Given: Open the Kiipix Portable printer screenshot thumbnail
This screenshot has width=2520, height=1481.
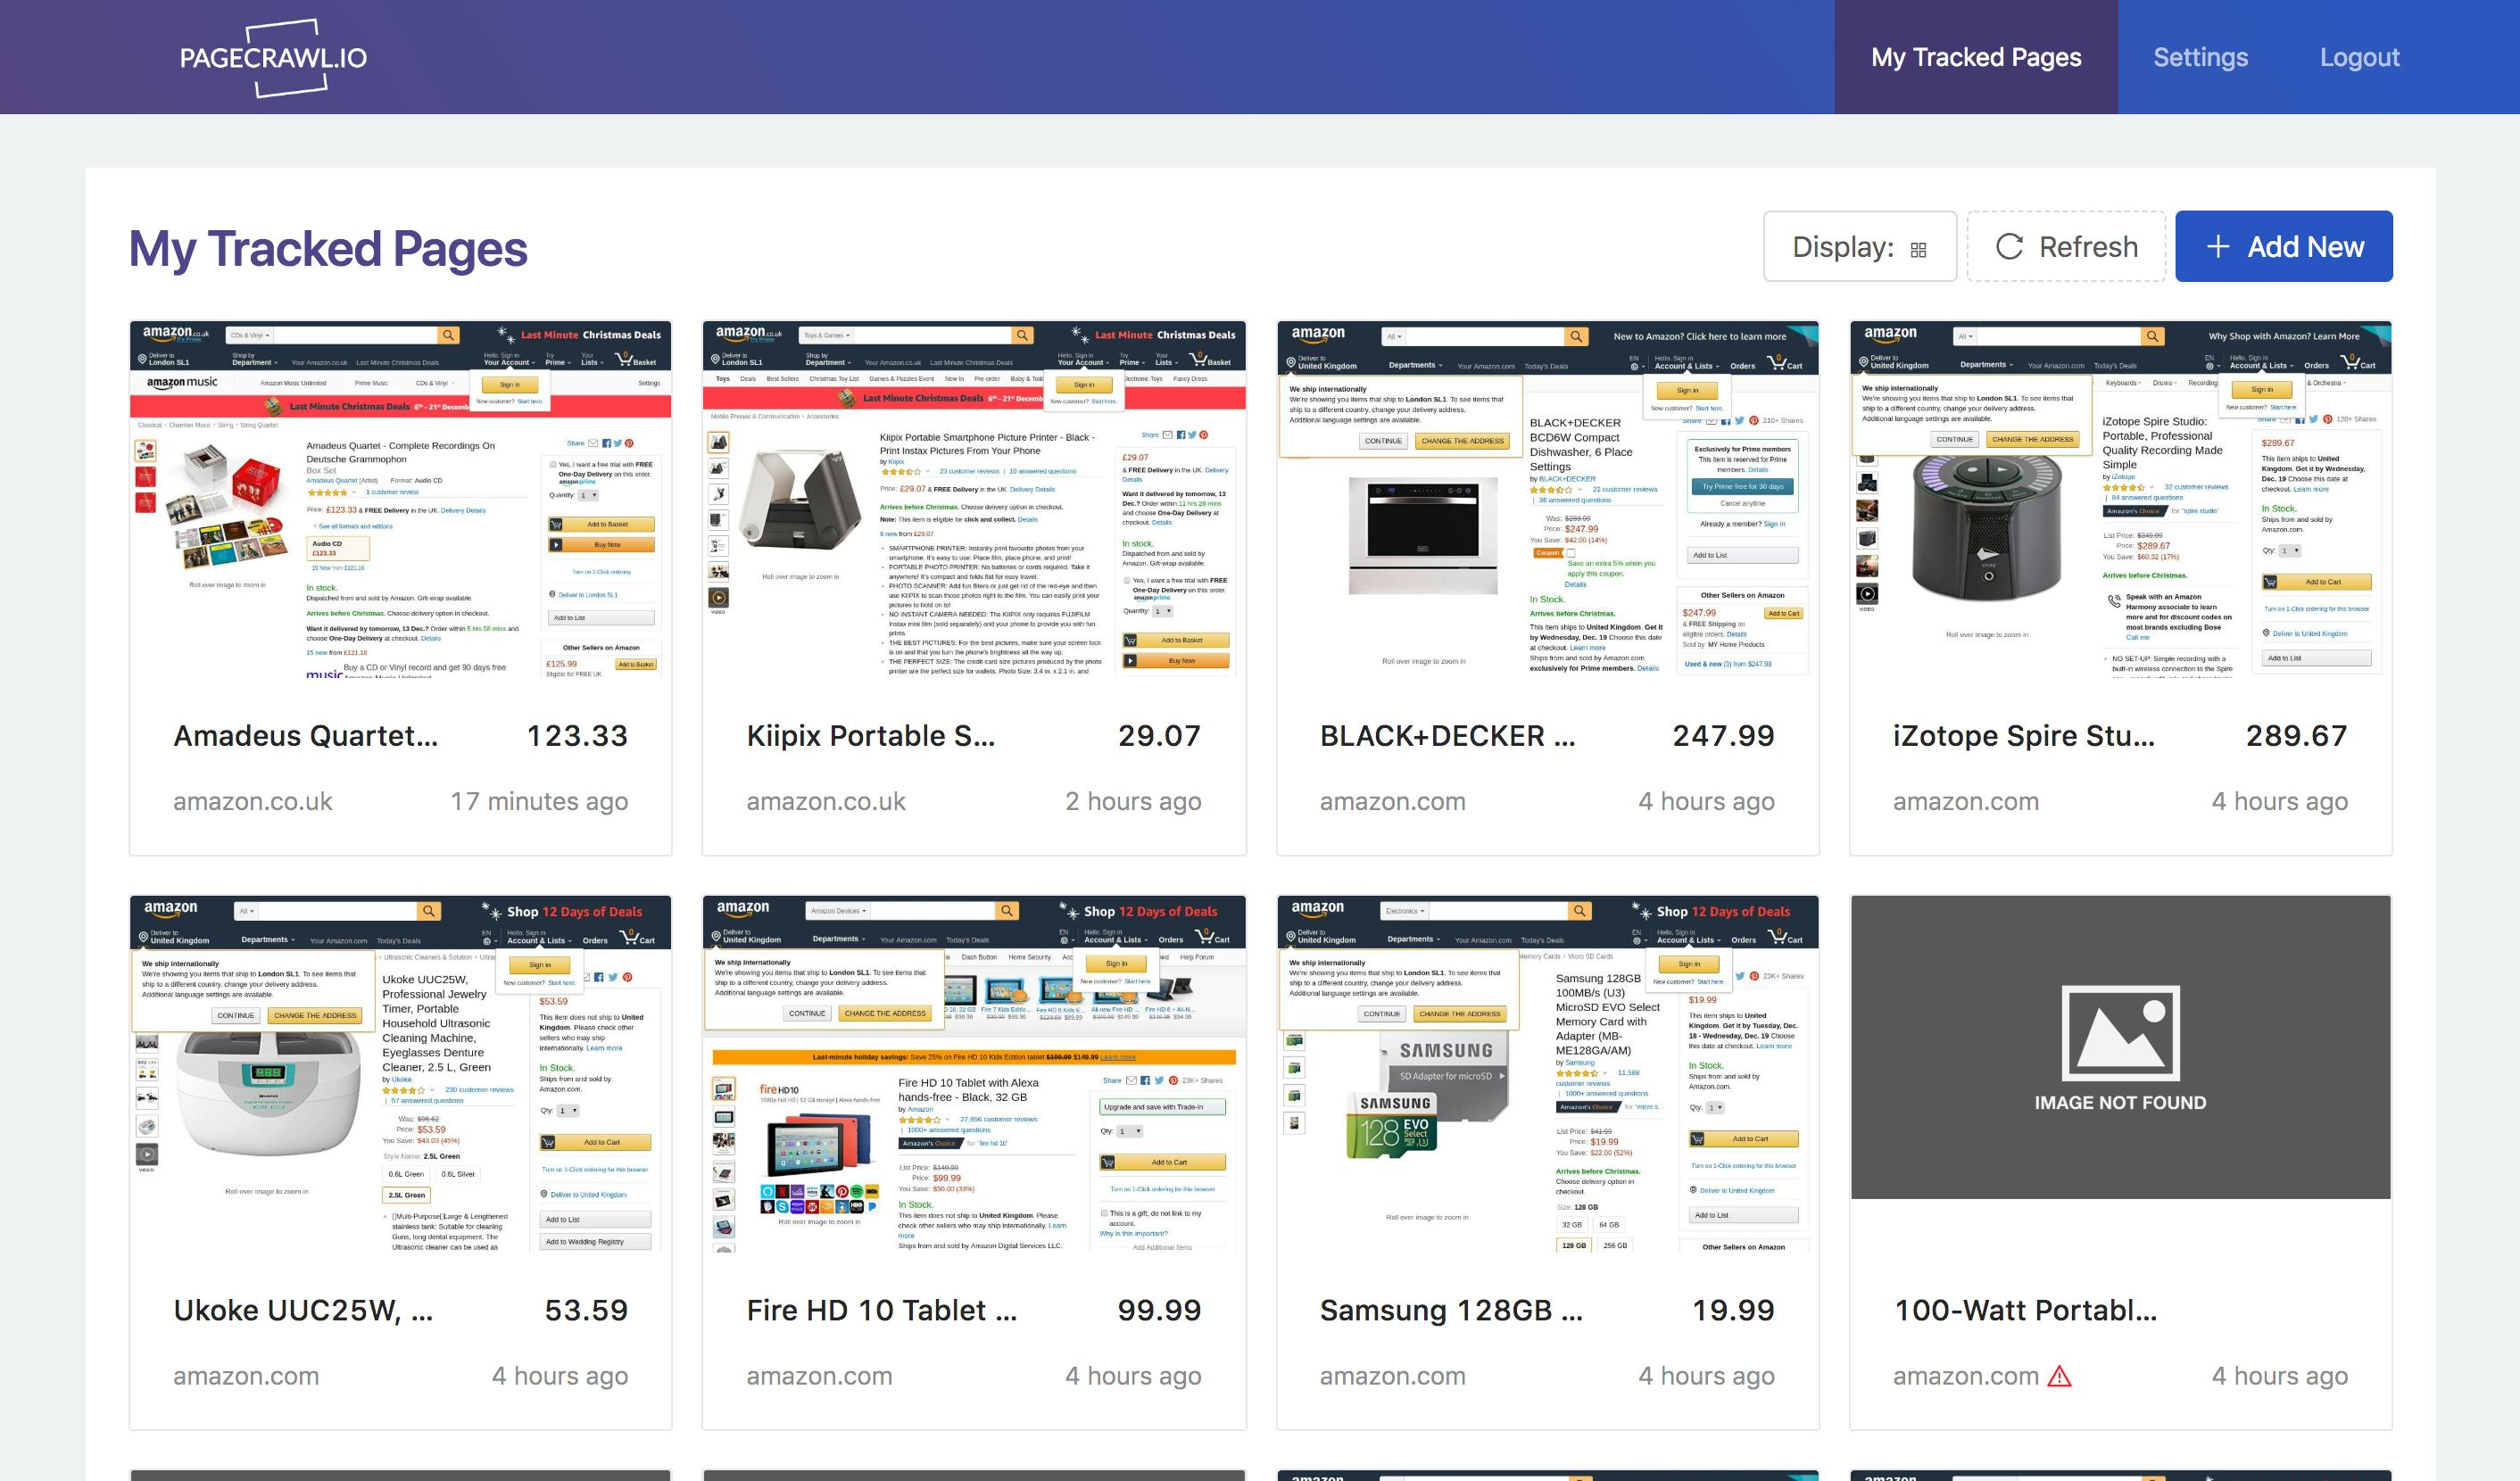Looking at the screenshot, I should 974,500.
